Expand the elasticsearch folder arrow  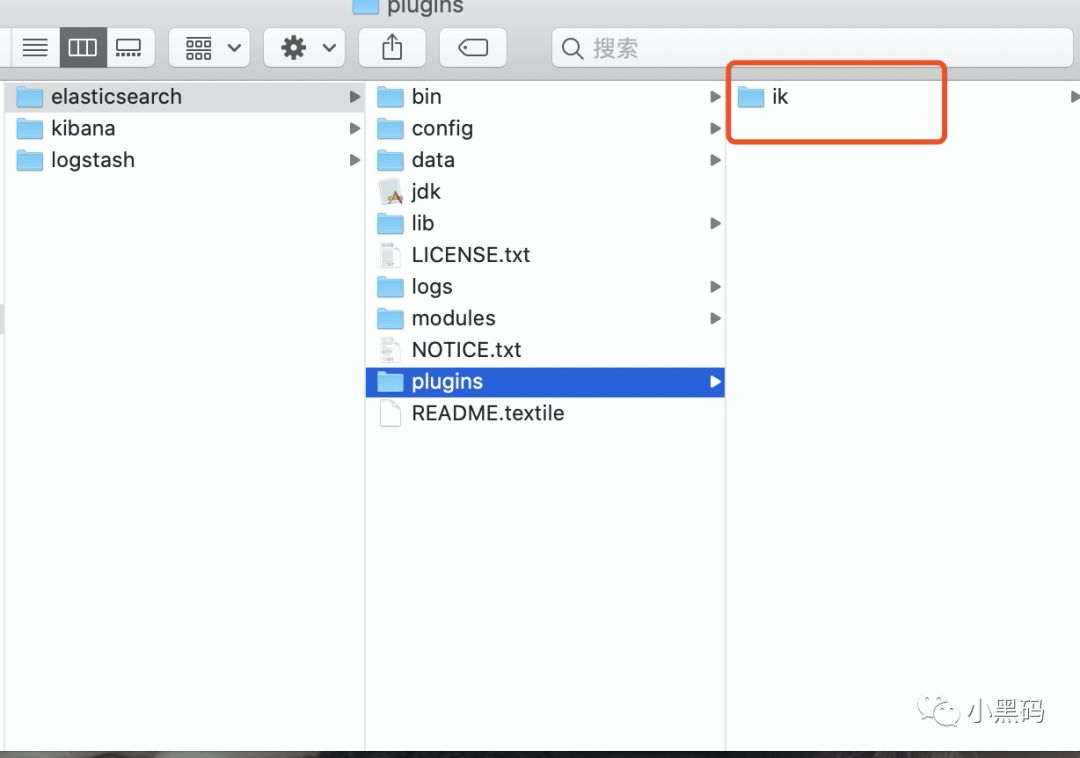tap(355, 97)
